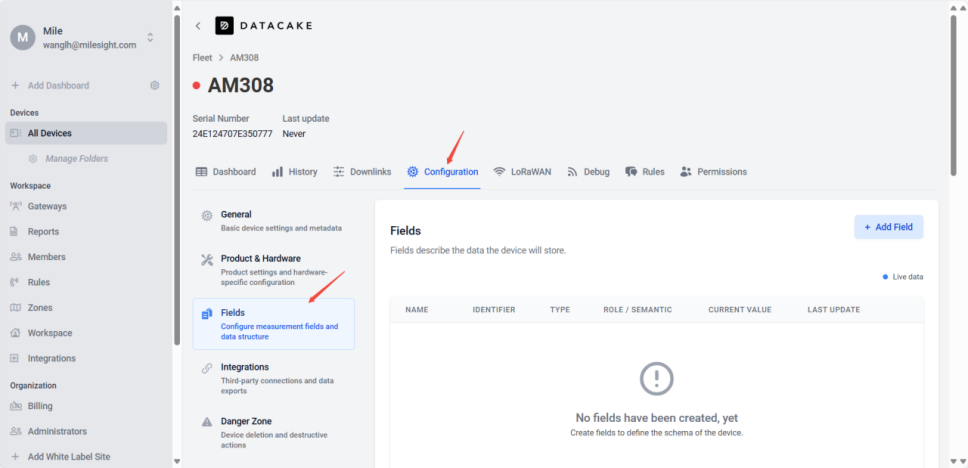Click the serial number 24E124707E350777
This screenshot has width=968, height=468.
tap(232, 133)
